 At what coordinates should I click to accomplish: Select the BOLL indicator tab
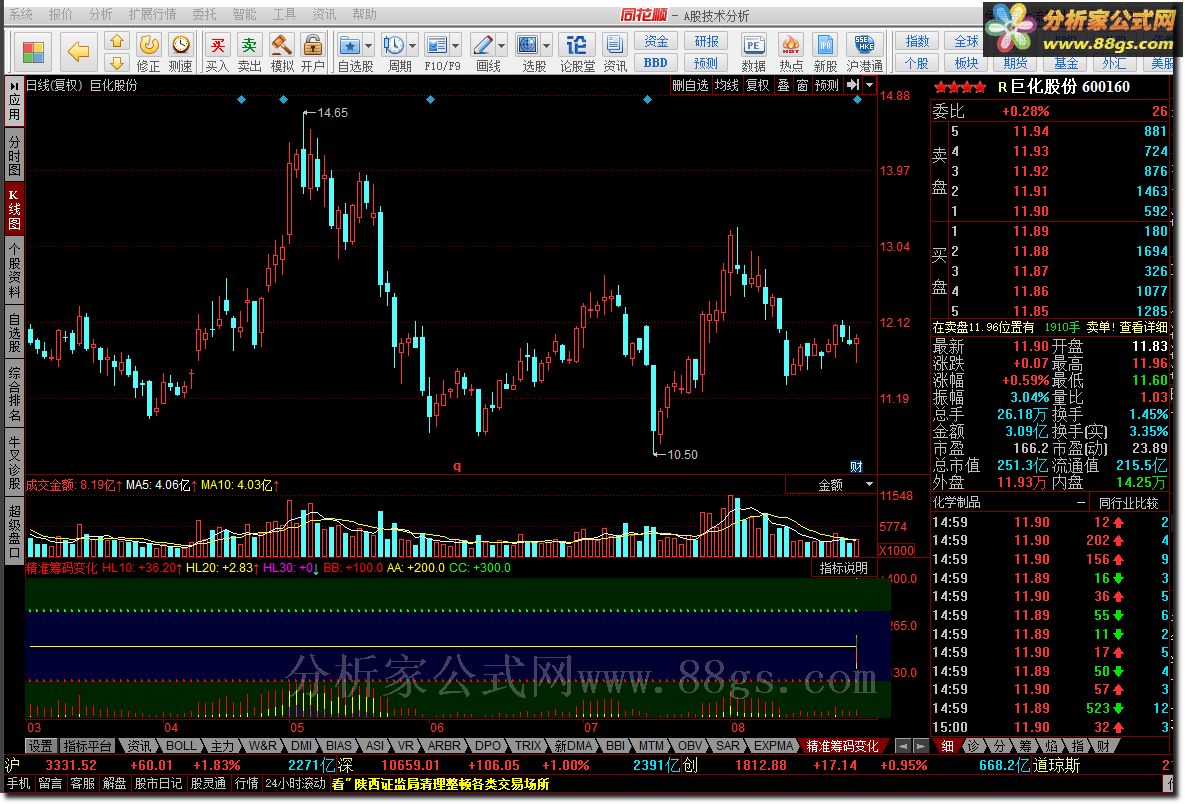pyautogui.click(x=181, y=746)
